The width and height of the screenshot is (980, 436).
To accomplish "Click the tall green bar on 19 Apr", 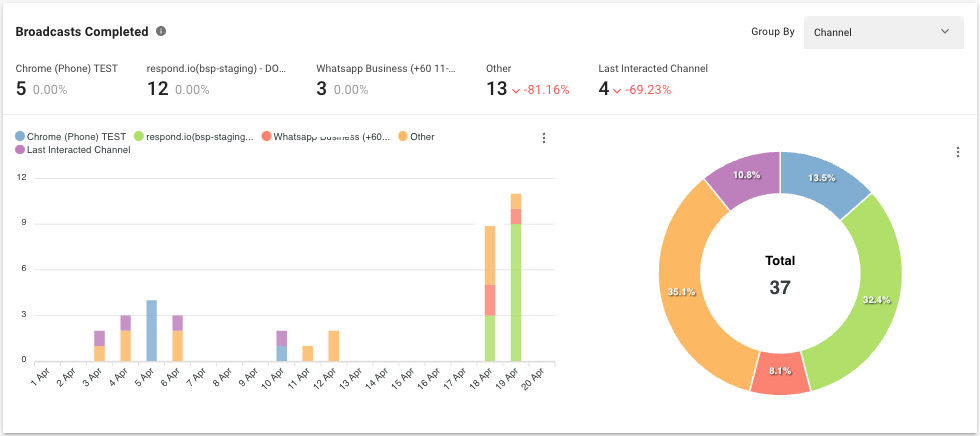I will 516,292.
